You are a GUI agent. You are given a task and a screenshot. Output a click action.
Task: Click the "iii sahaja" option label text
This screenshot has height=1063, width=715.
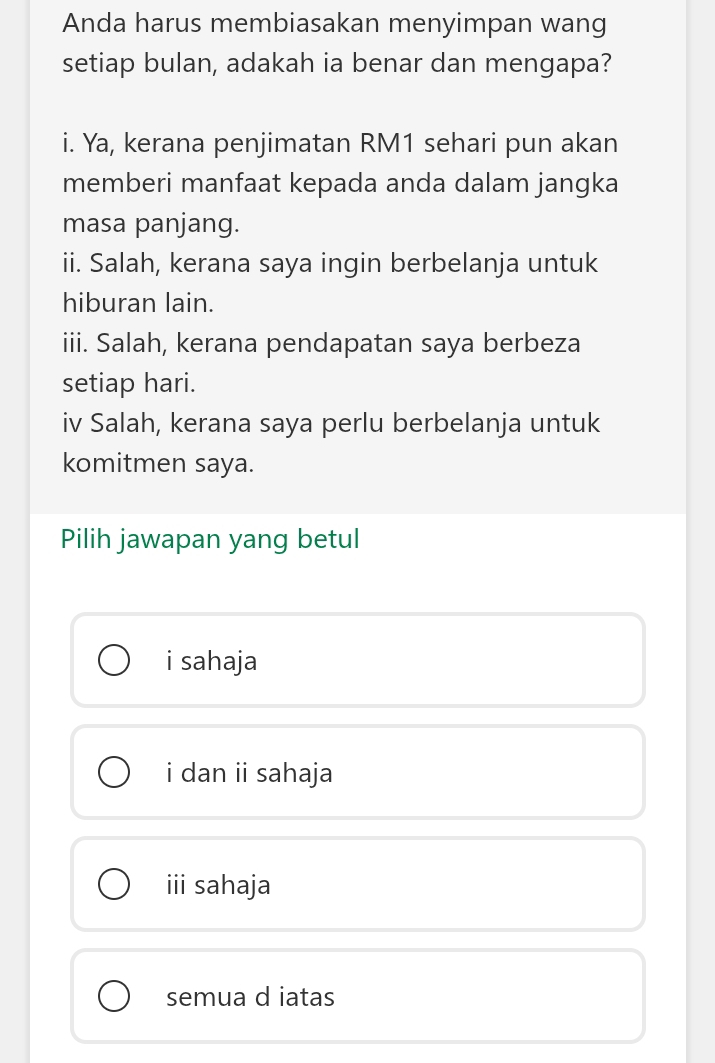(219, 885)
